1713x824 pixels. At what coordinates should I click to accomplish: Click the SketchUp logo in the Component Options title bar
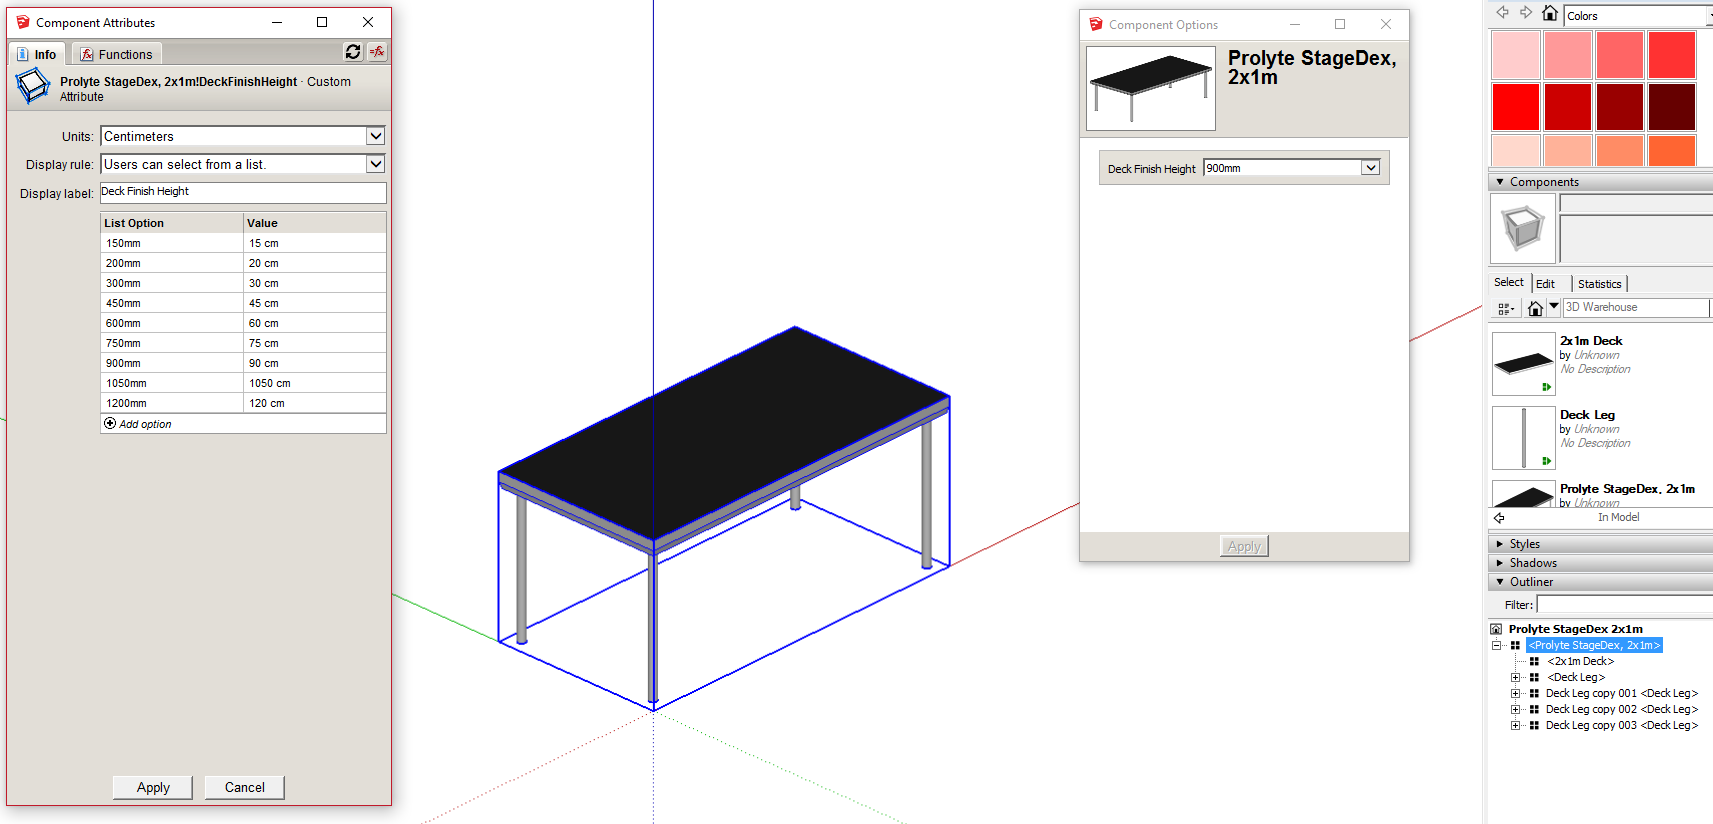point(1096,24)
